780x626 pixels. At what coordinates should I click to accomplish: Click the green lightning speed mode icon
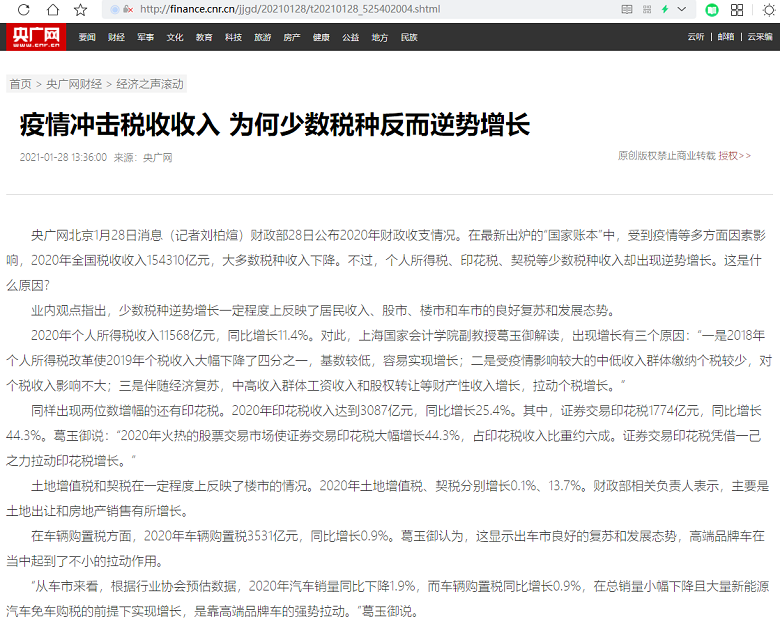click(x=664, y=9)
